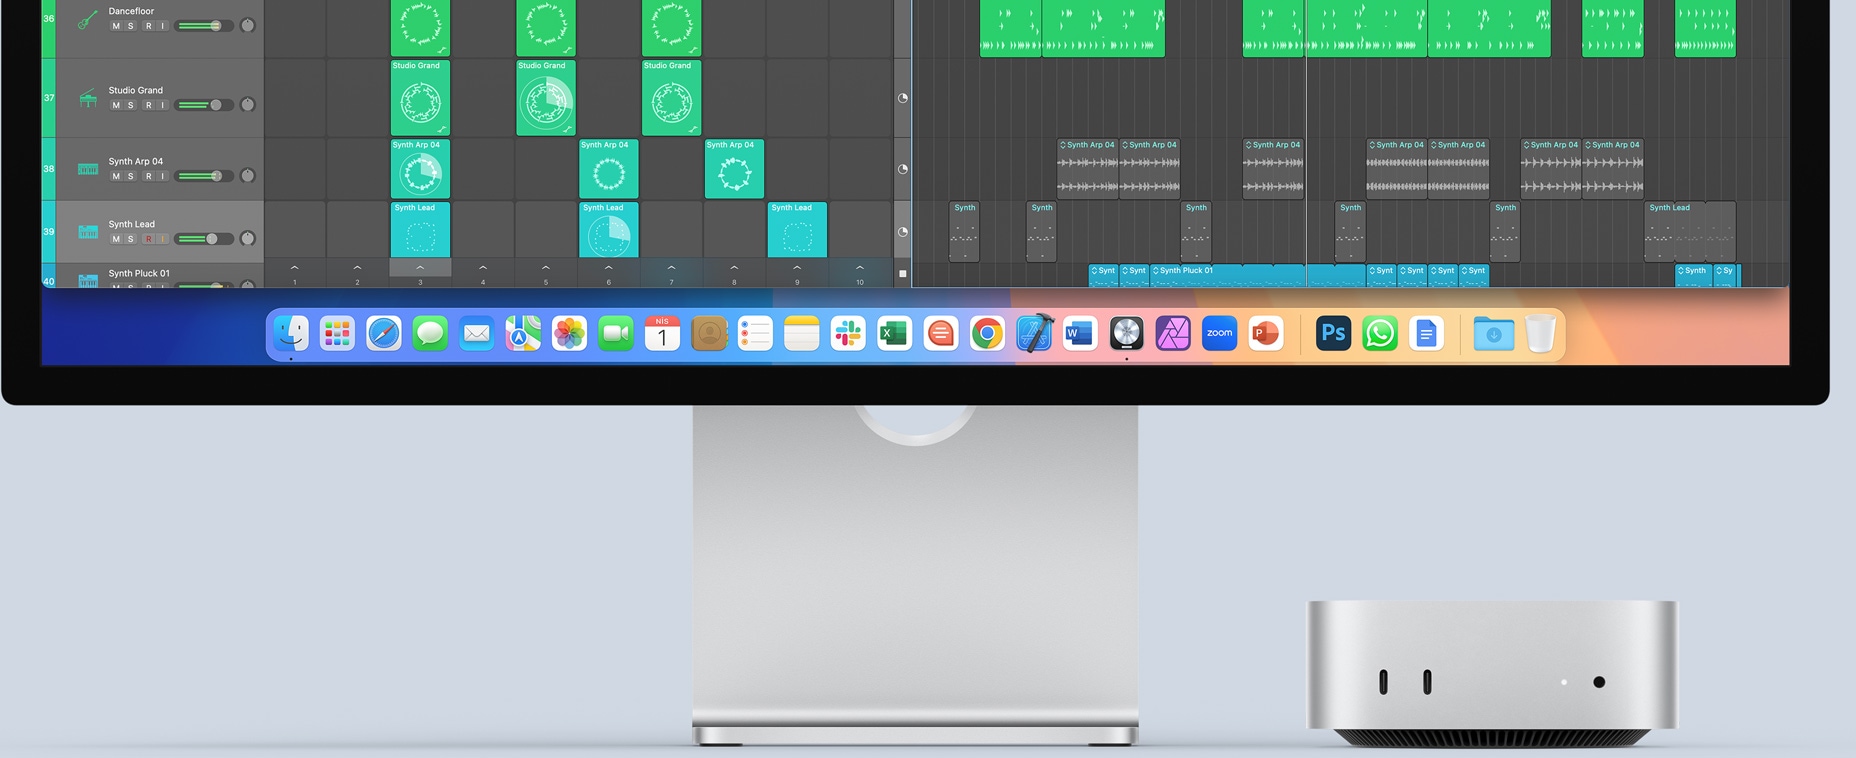The height and width of the screenshot is (758, 1856).
Task: Click the Studio Grand piano instrument icon
Action: tap(88, 98)
